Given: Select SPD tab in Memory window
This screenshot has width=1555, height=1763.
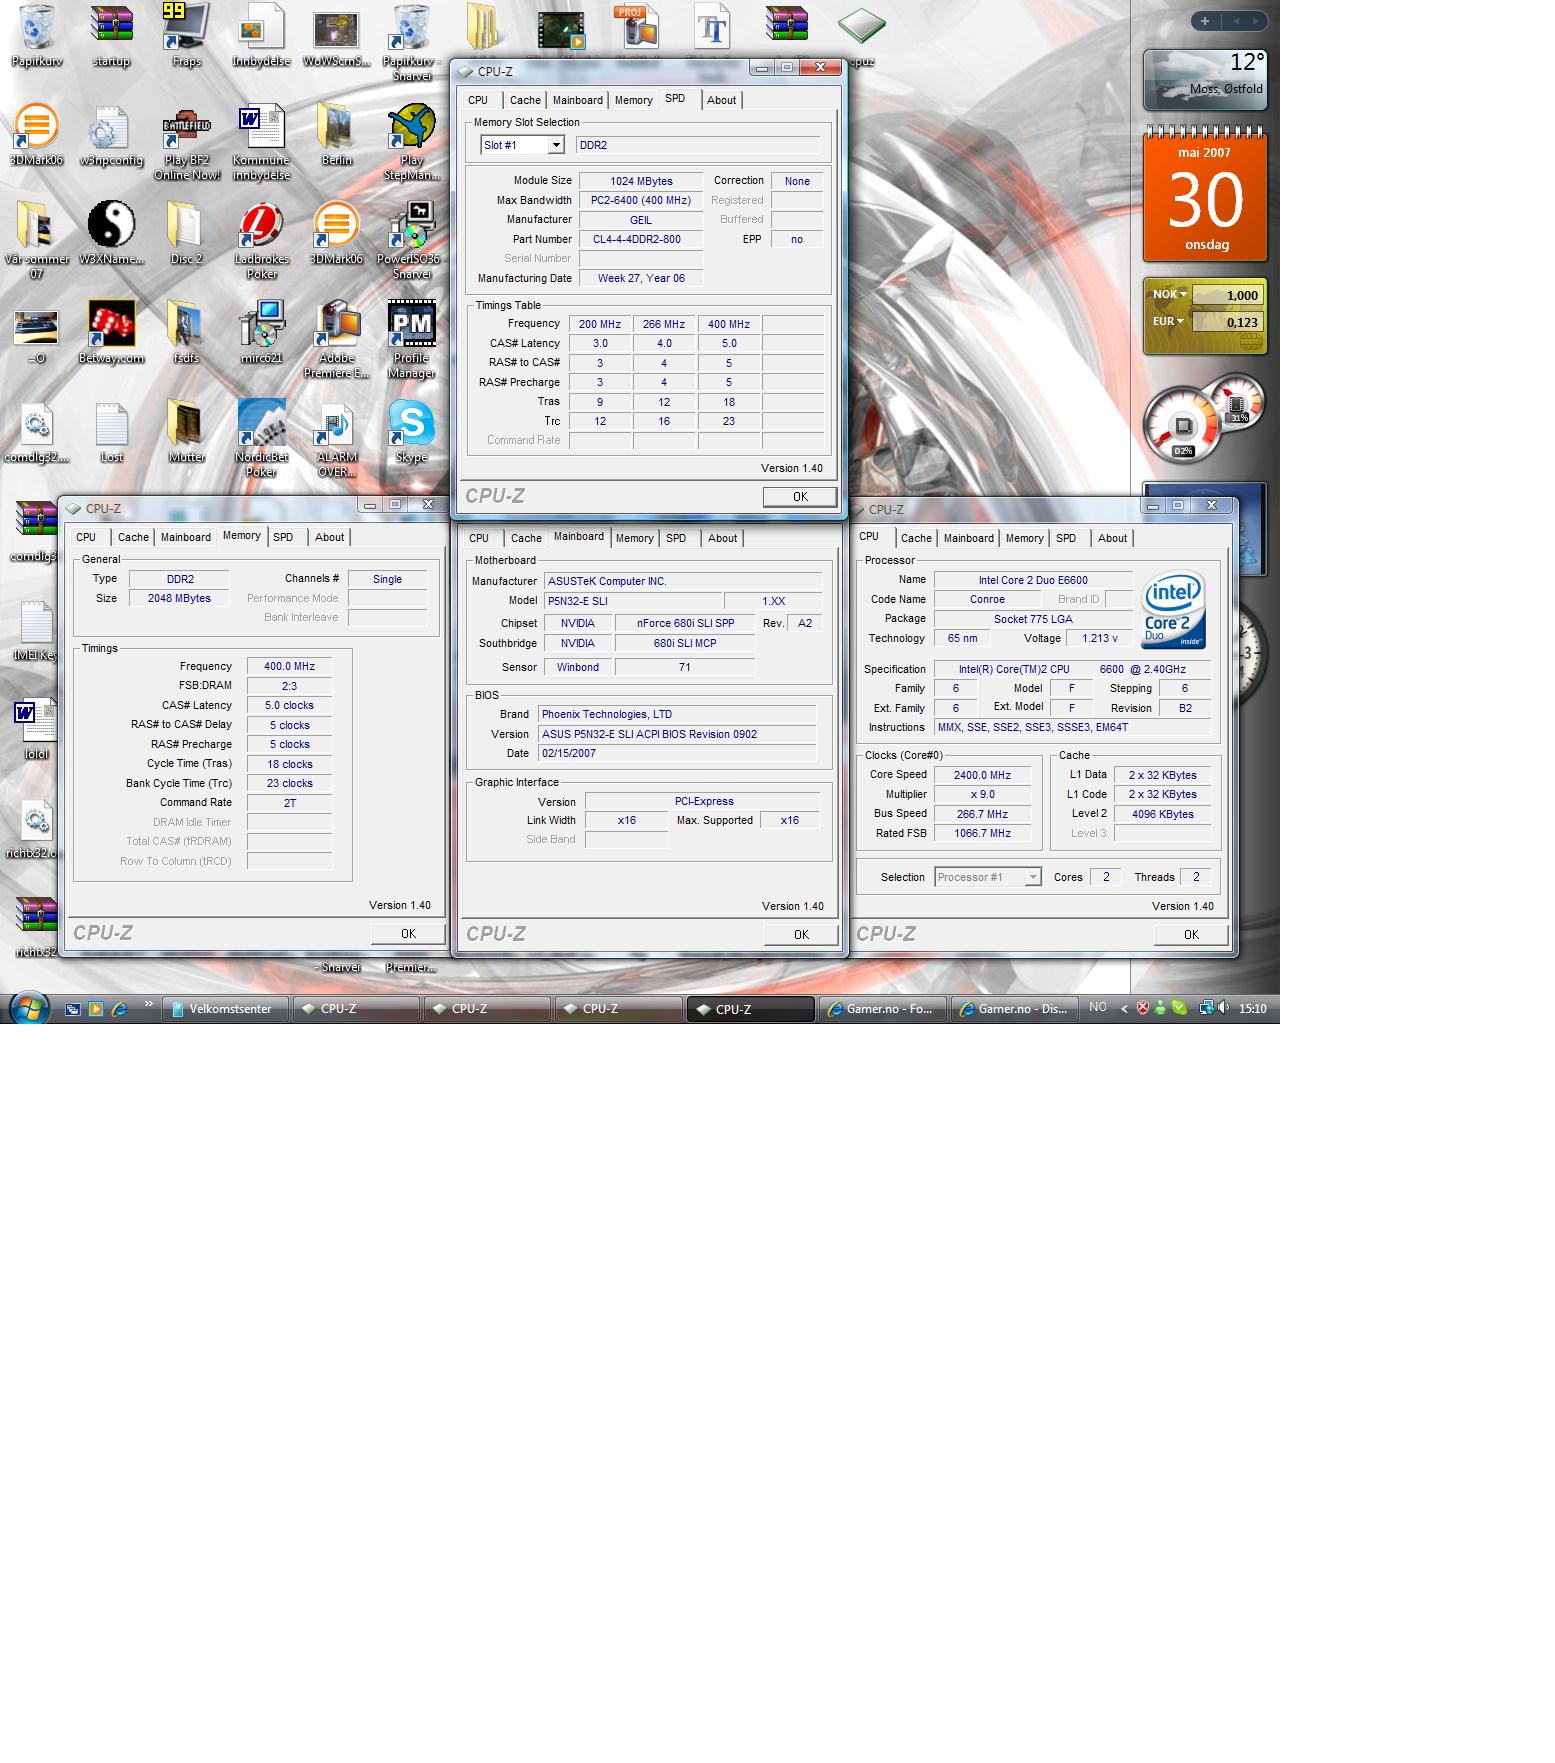Looking at the screenshot, I should tap(283, 537).
